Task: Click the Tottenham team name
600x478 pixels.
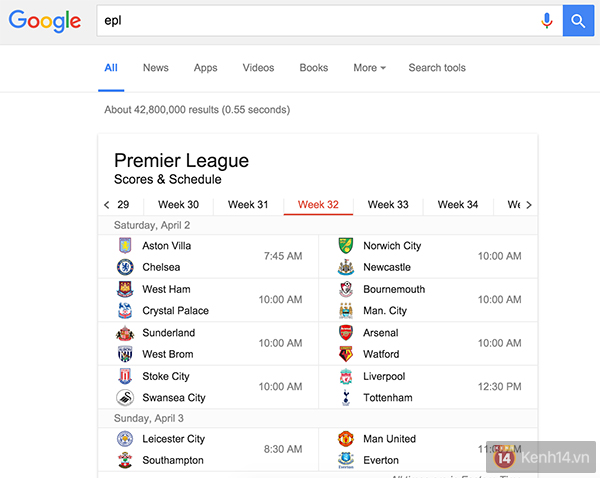Action: (388, 398)
